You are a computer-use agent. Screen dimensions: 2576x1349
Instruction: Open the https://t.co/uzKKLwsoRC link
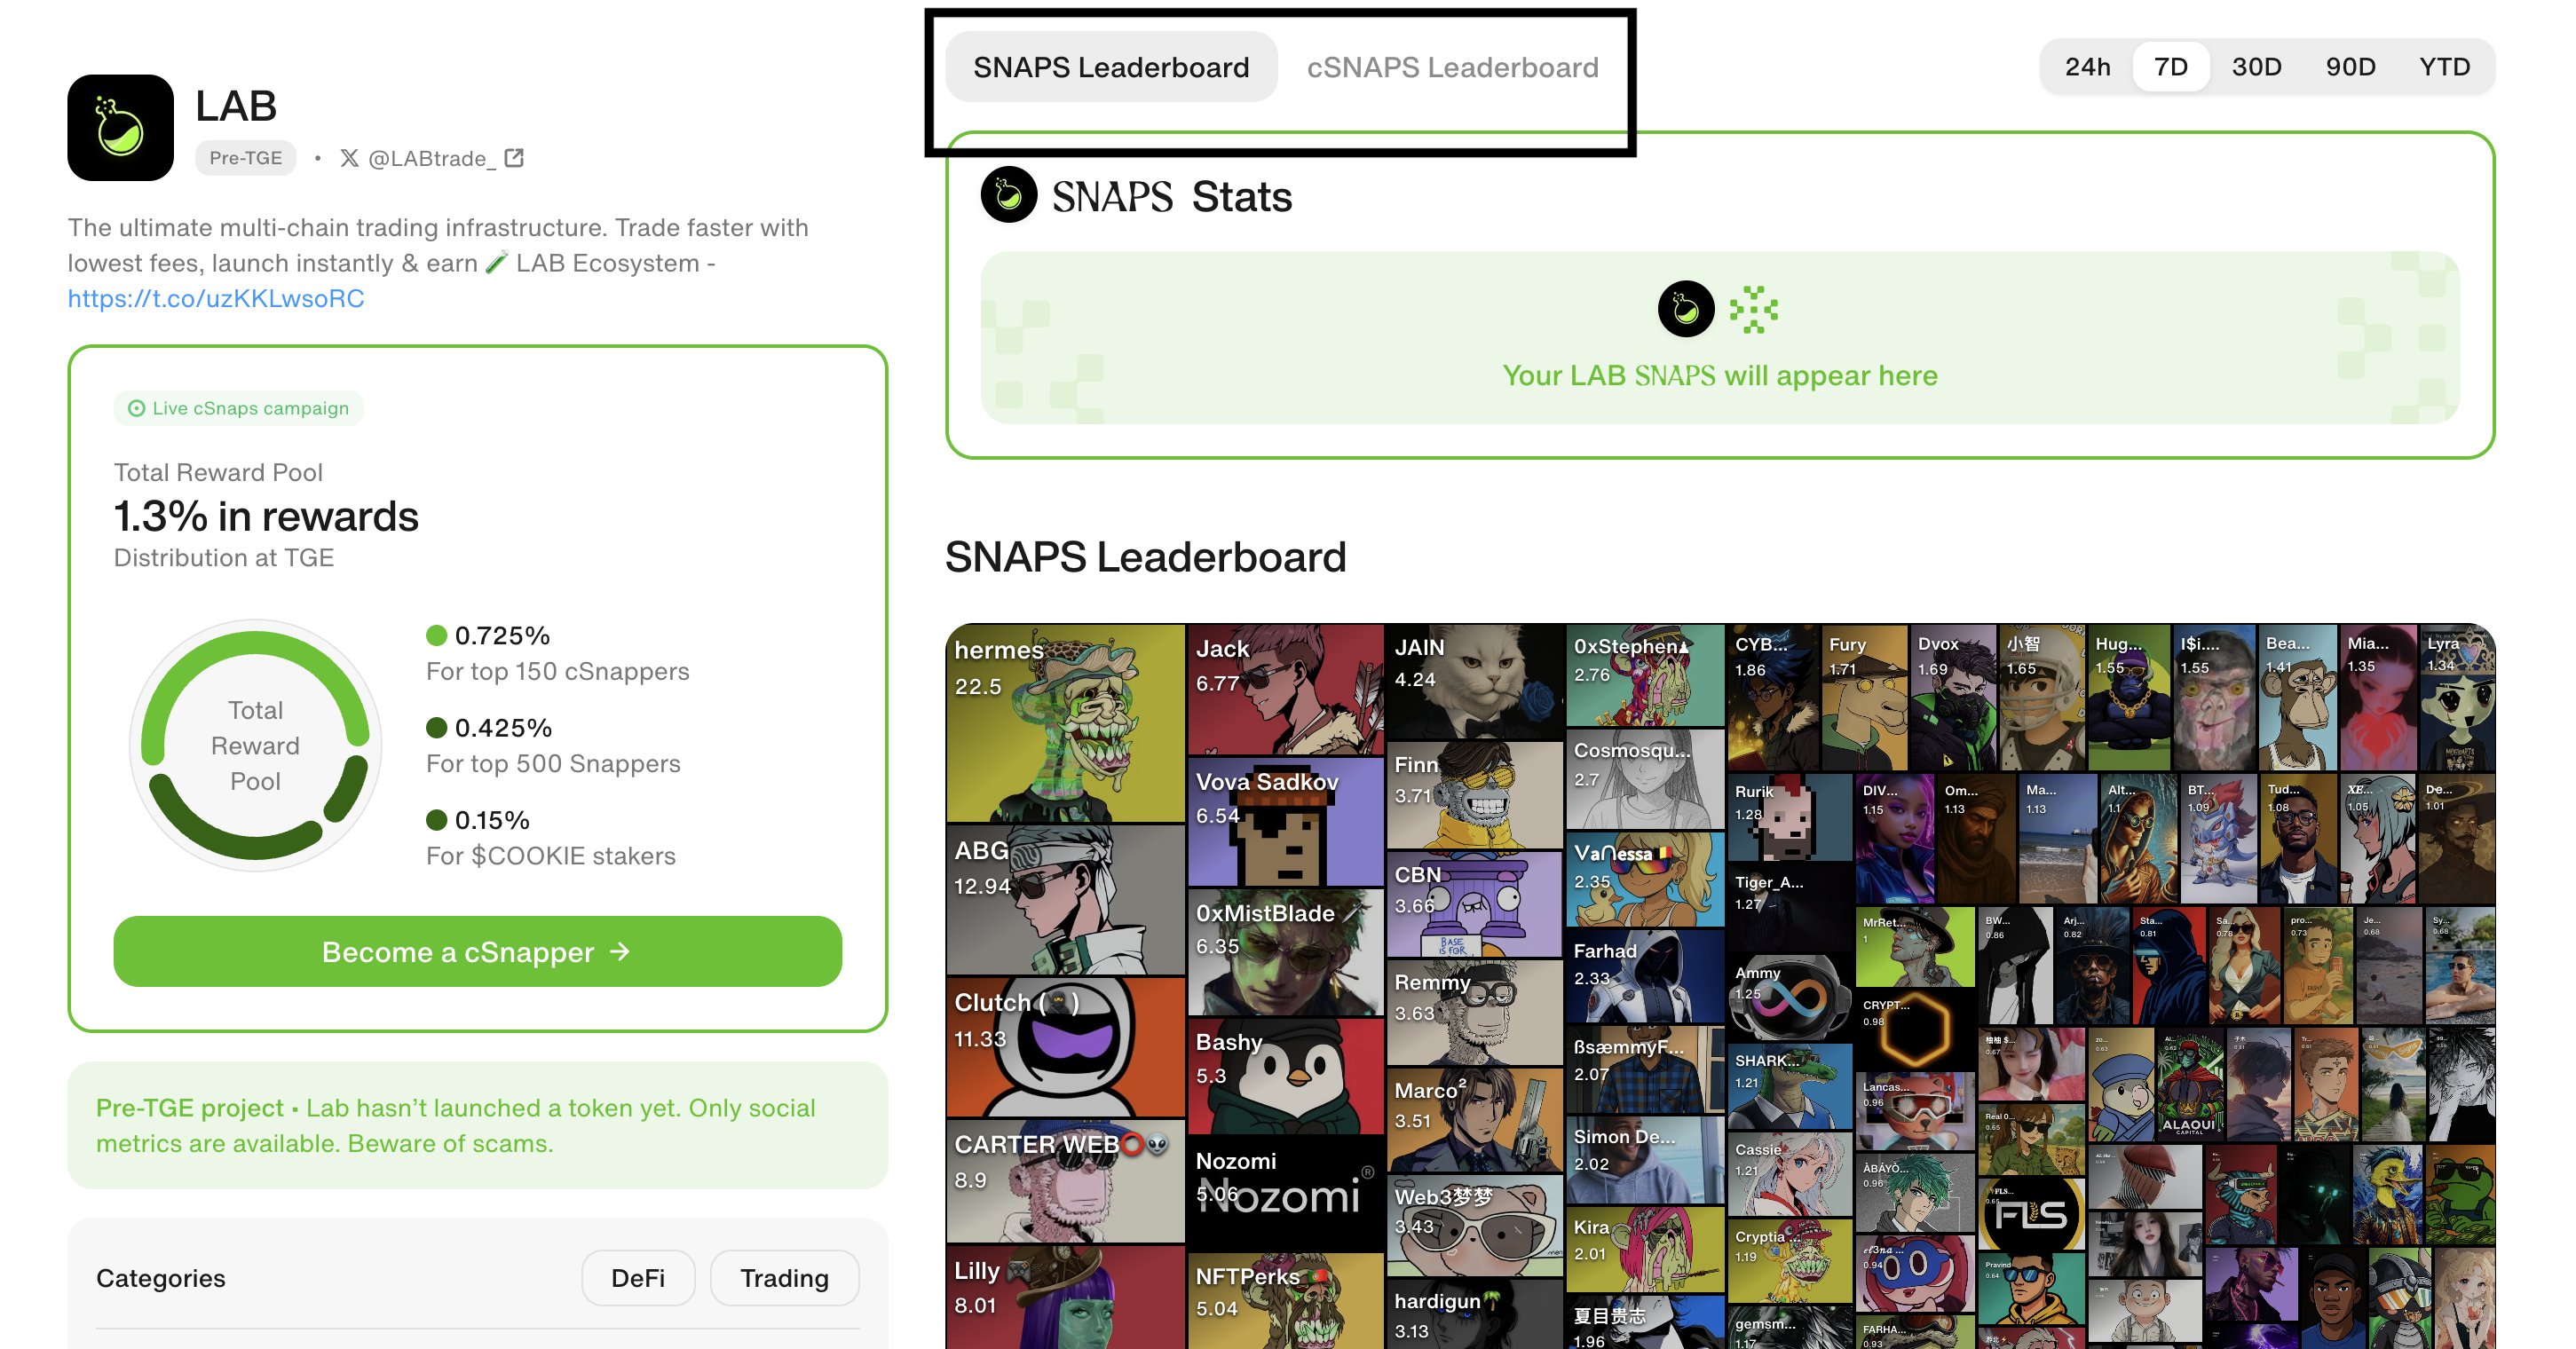click(216, 298)
